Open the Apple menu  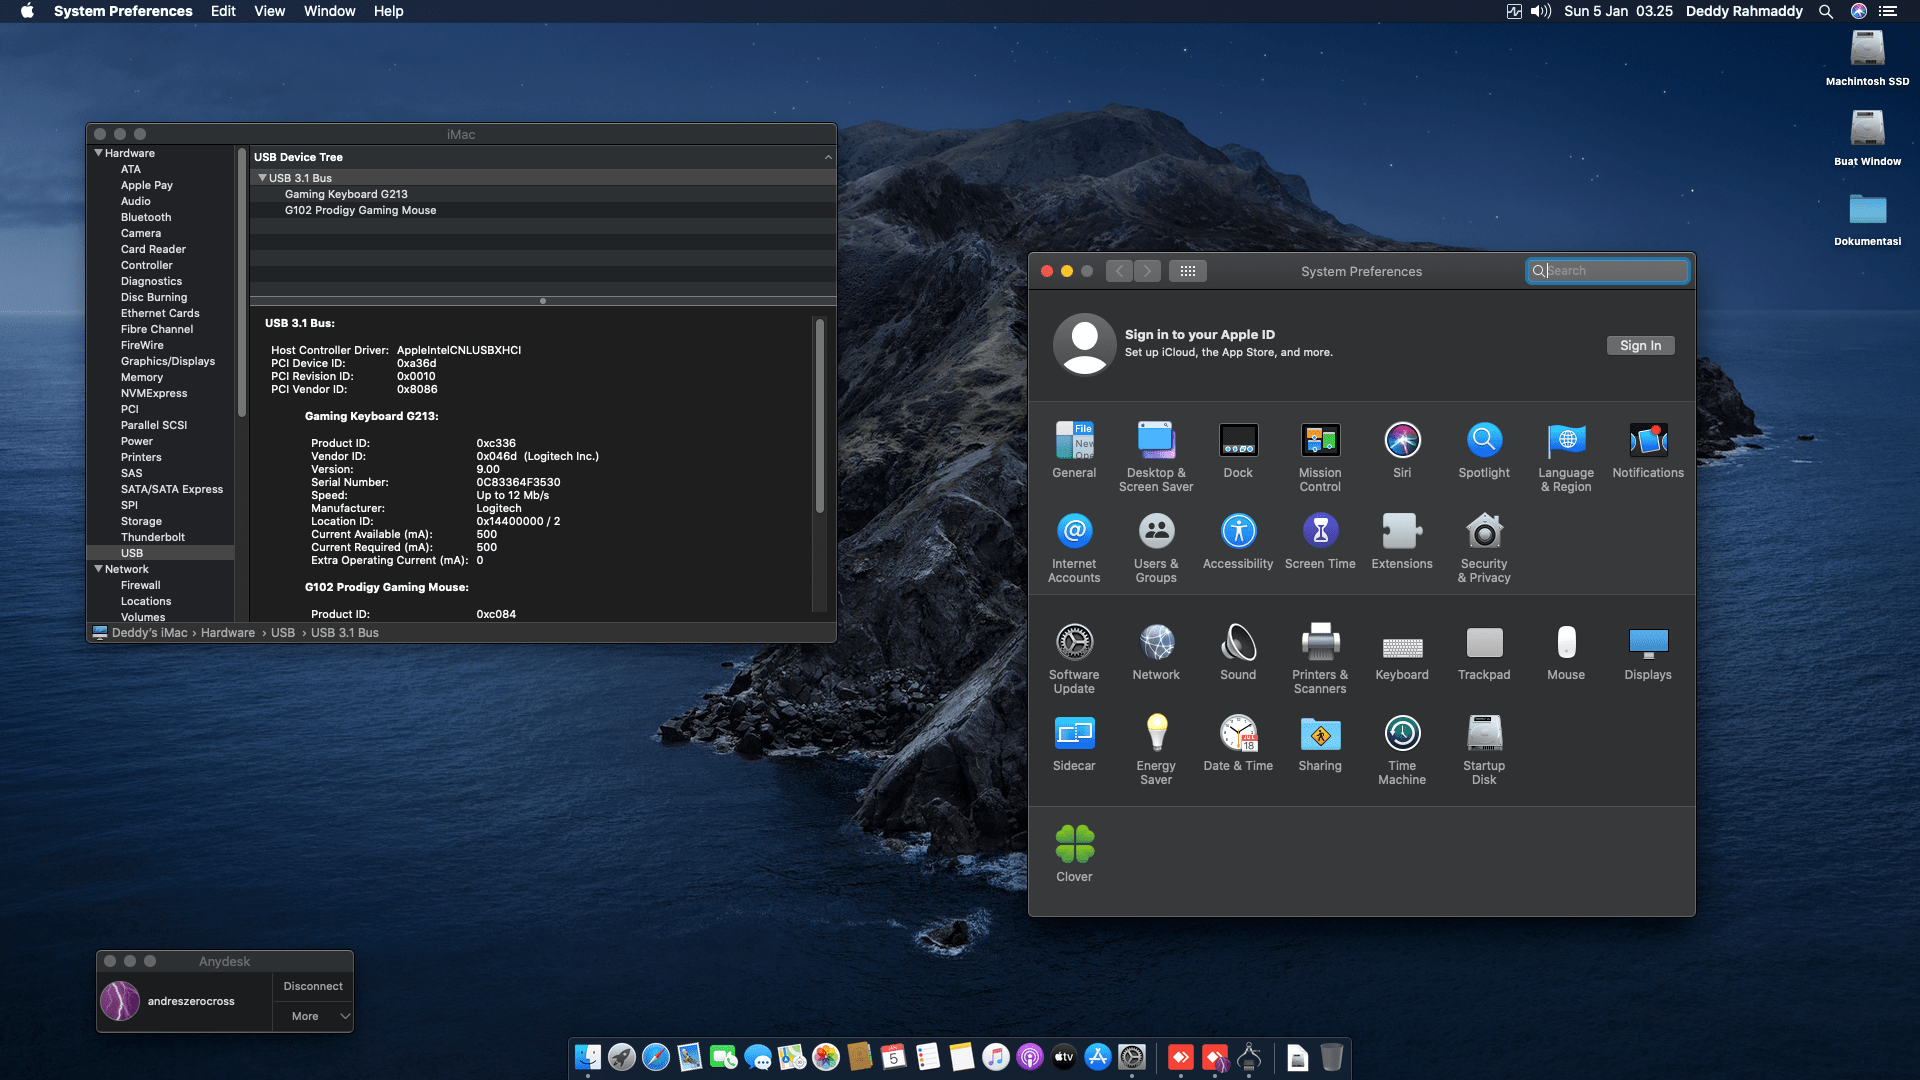coord(27,11)
